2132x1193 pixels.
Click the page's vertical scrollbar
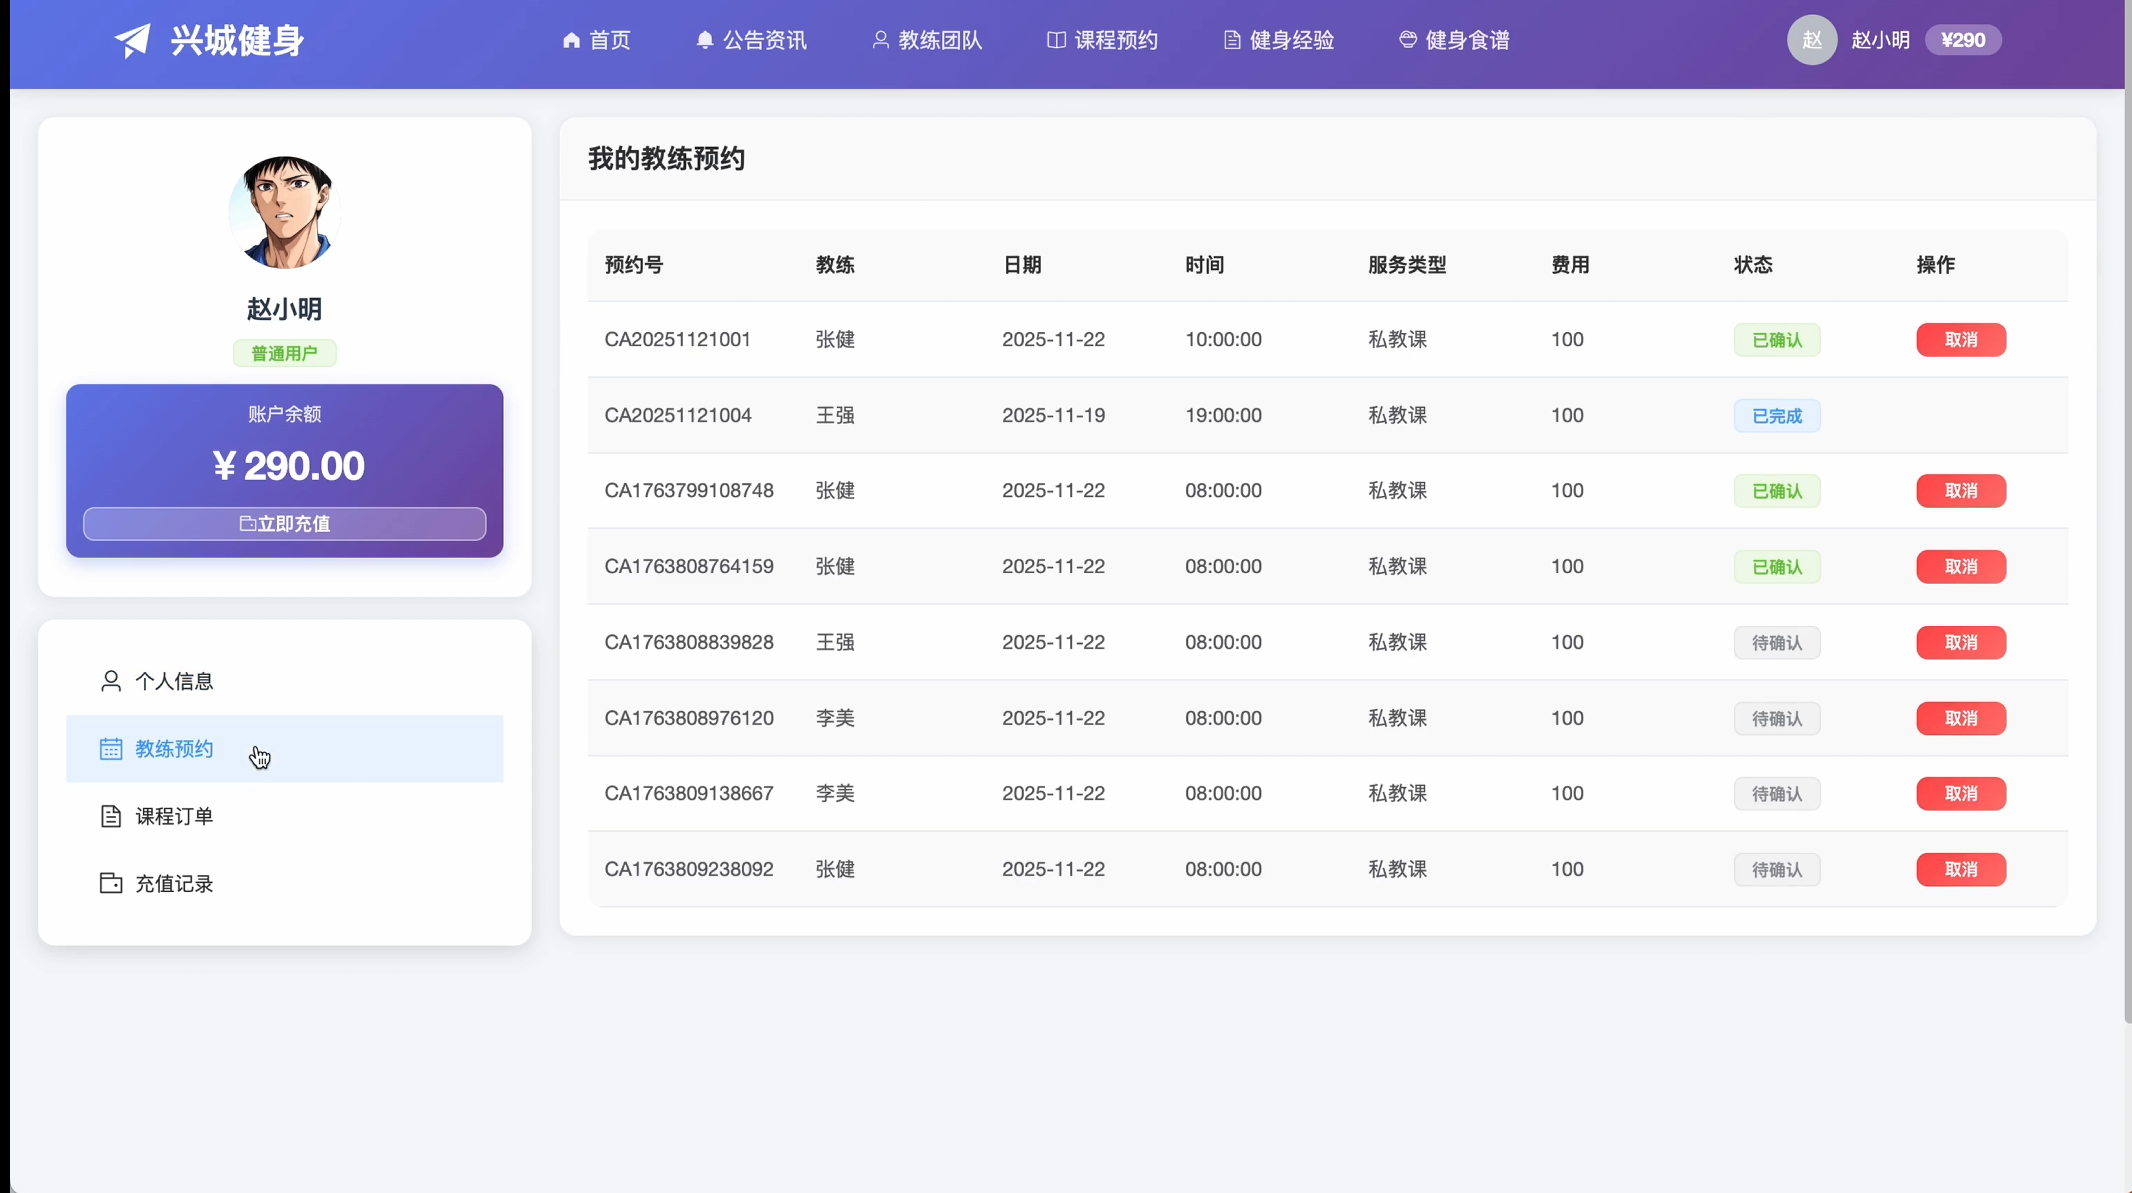pos(2127,500)
